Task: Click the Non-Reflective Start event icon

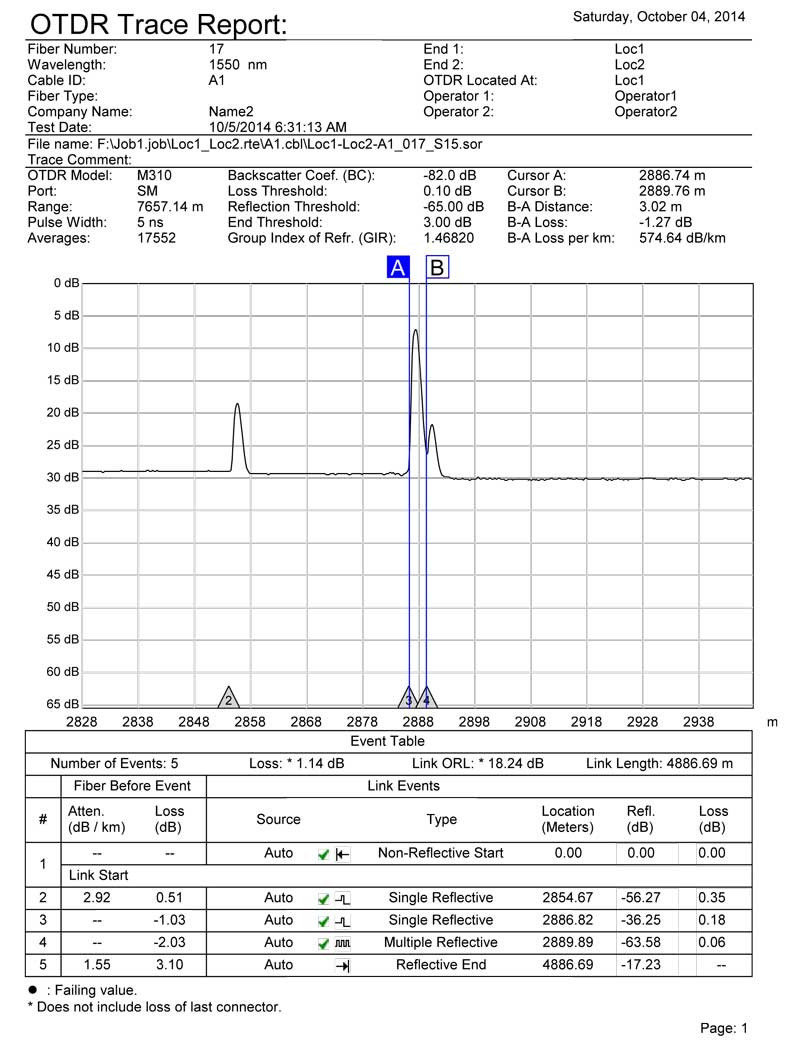Action: click(342, 854)
